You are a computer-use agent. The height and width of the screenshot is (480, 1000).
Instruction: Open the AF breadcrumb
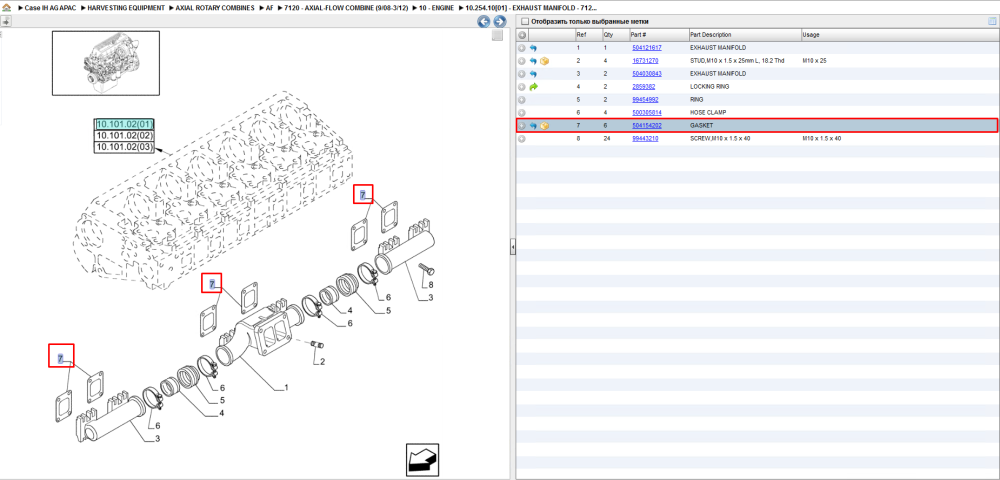point(269,8)
